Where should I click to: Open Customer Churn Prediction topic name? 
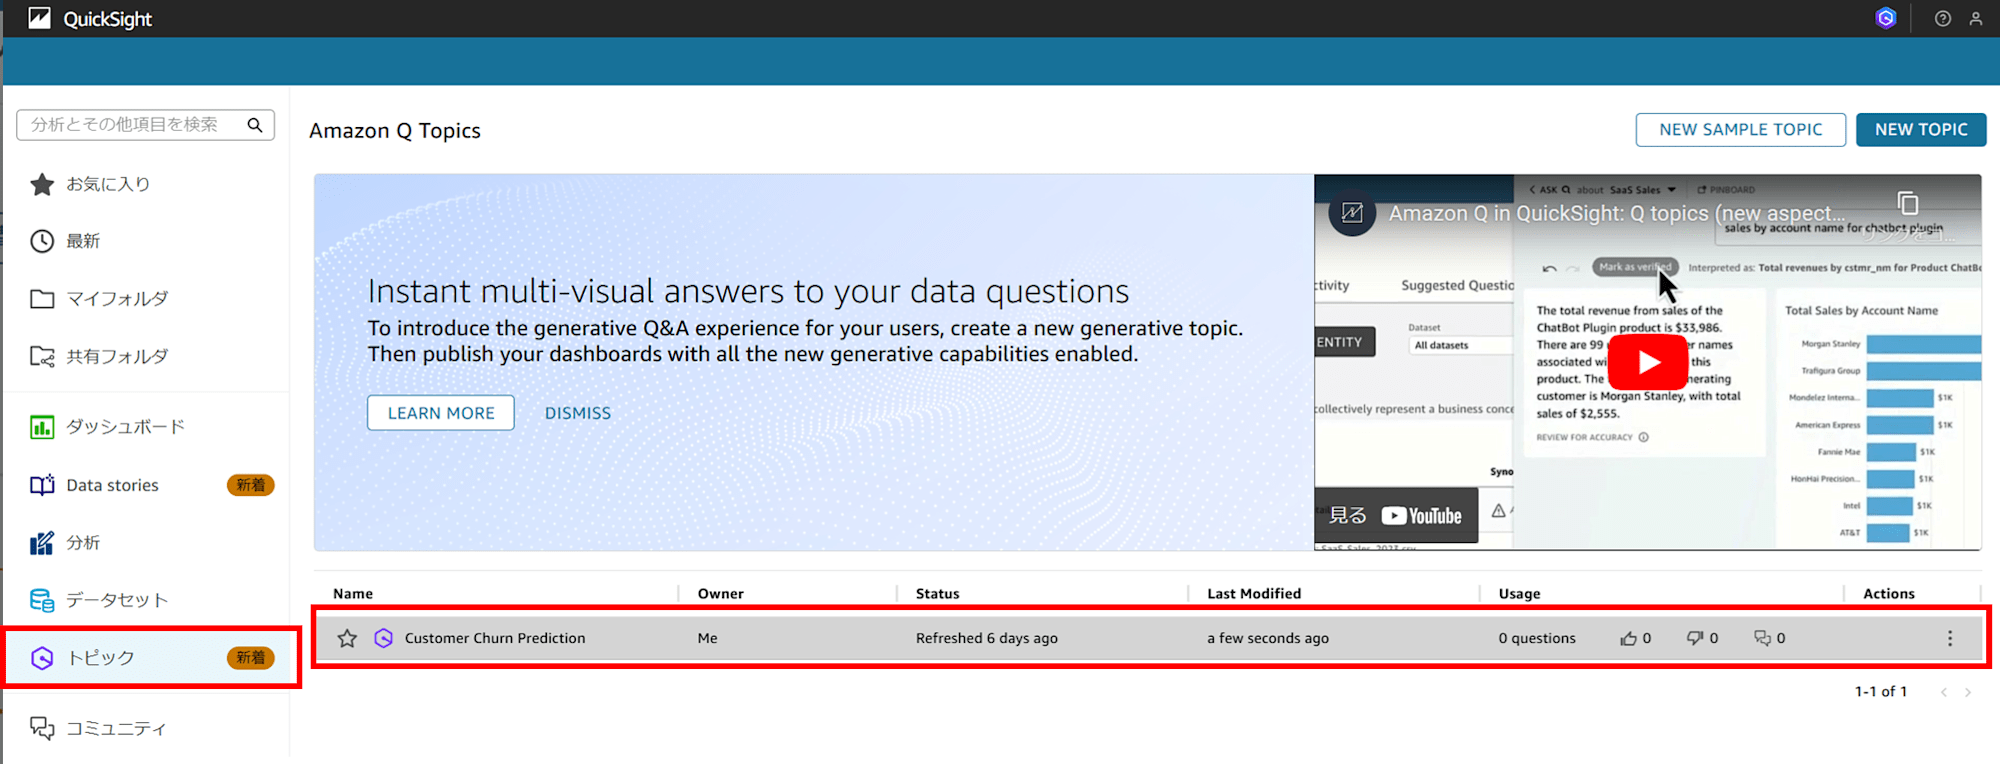pyautogui.click(x=495, y=638)
